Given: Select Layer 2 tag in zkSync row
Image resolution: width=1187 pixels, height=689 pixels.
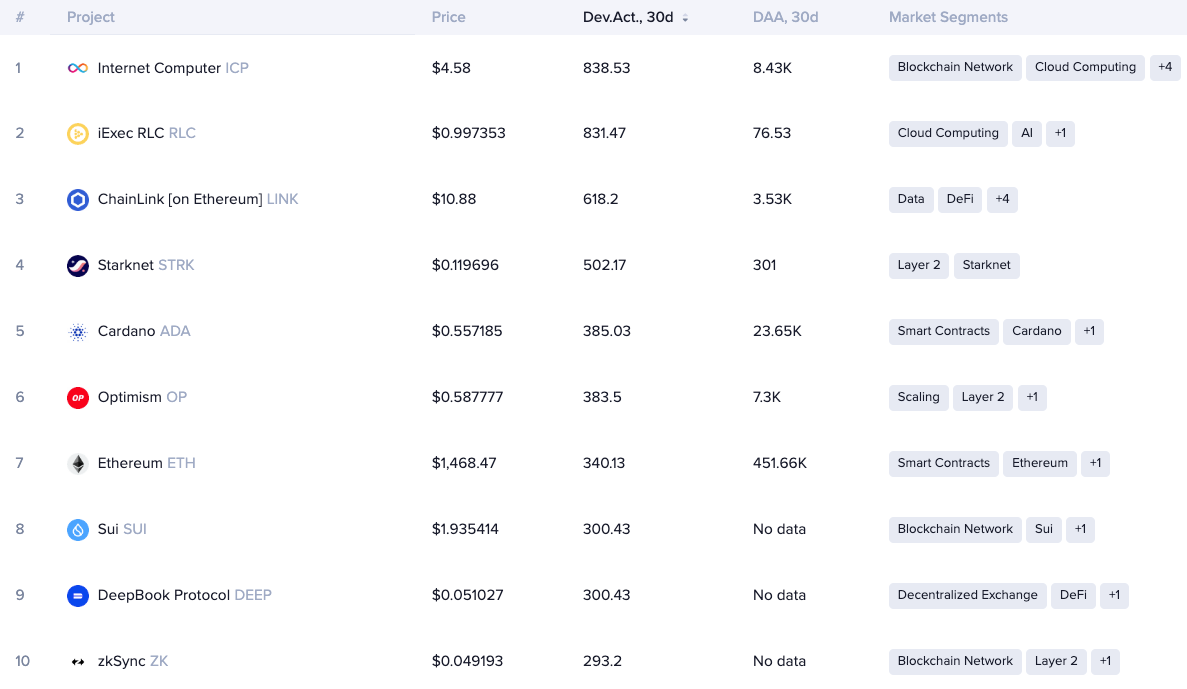Looking at the screenshot, I should [1056, 661].
